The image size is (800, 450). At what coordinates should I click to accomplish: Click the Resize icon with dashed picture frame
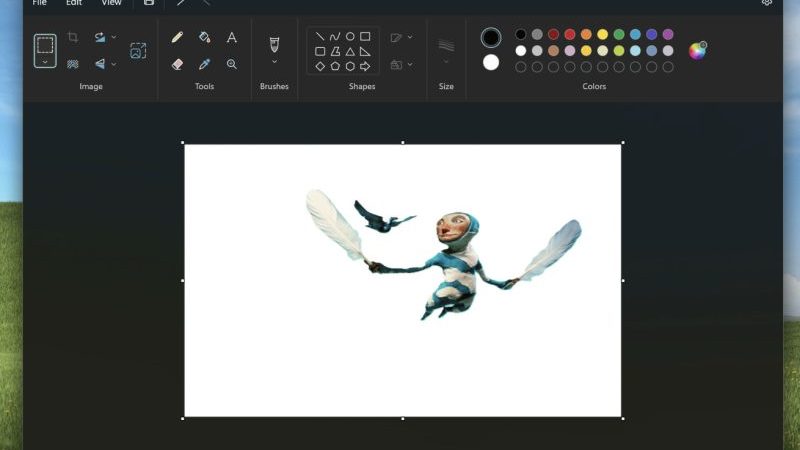click(138, 51)
